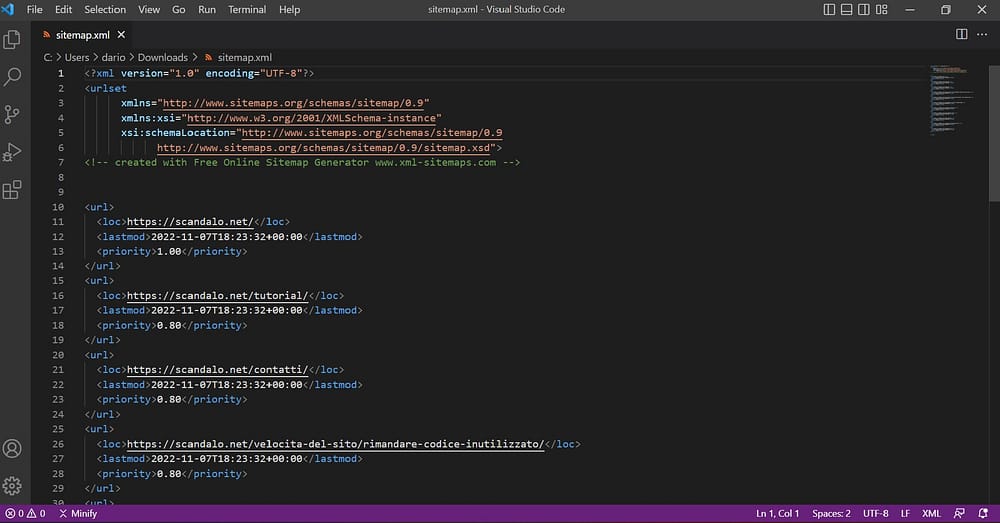Click the https://scandalo.net/ link

point(190,222)
